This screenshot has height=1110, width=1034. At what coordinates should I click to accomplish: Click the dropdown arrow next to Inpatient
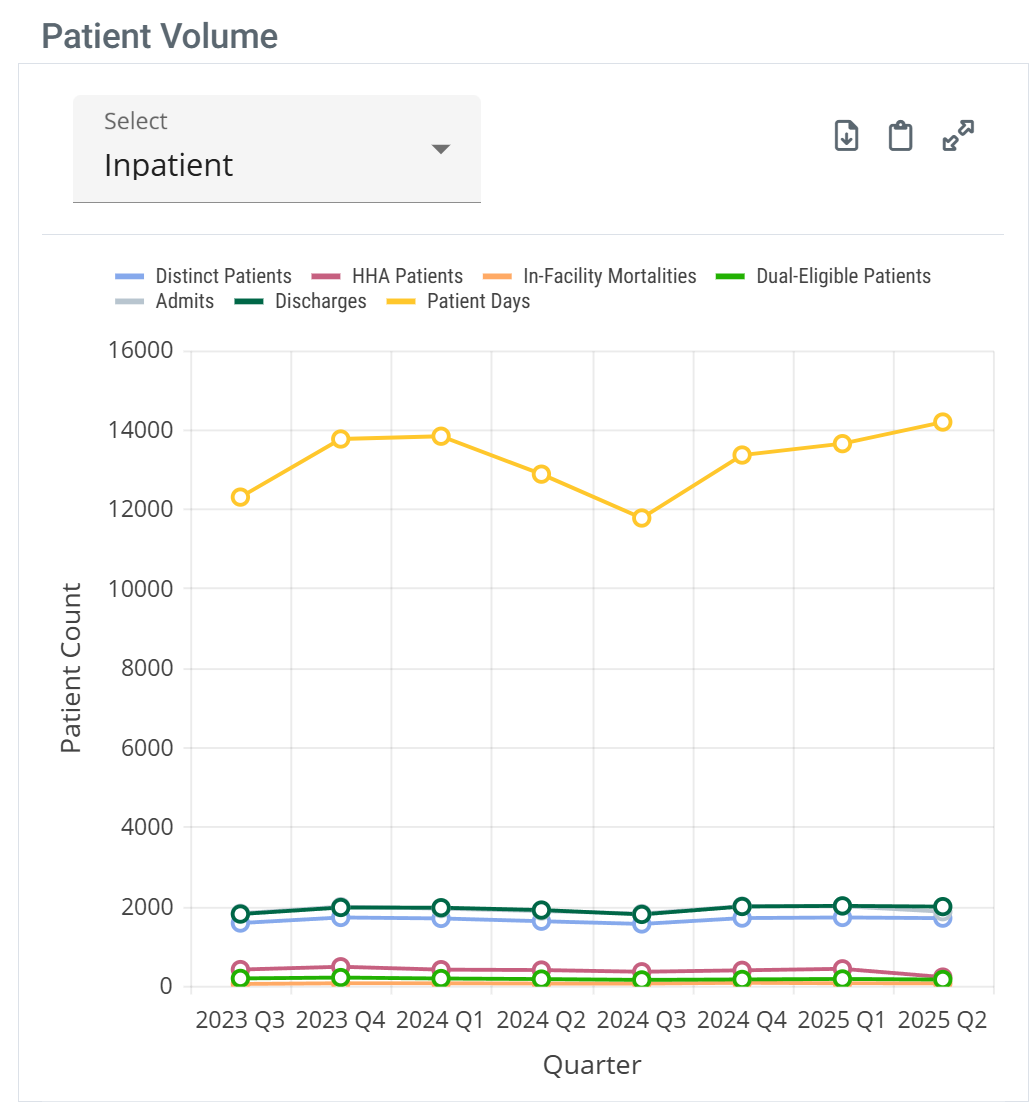(440, 149)
